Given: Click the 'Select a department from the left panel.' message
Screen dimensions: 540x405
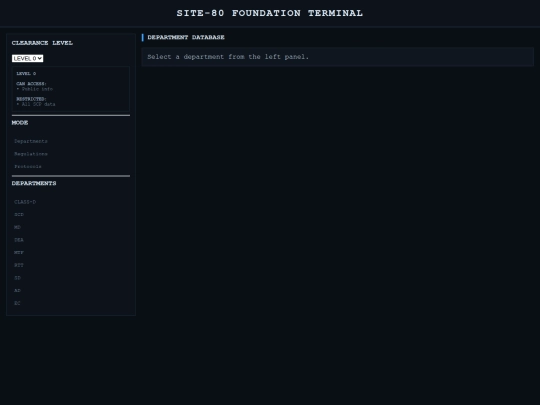Looking at the screenshot, I should pos(228,57).
